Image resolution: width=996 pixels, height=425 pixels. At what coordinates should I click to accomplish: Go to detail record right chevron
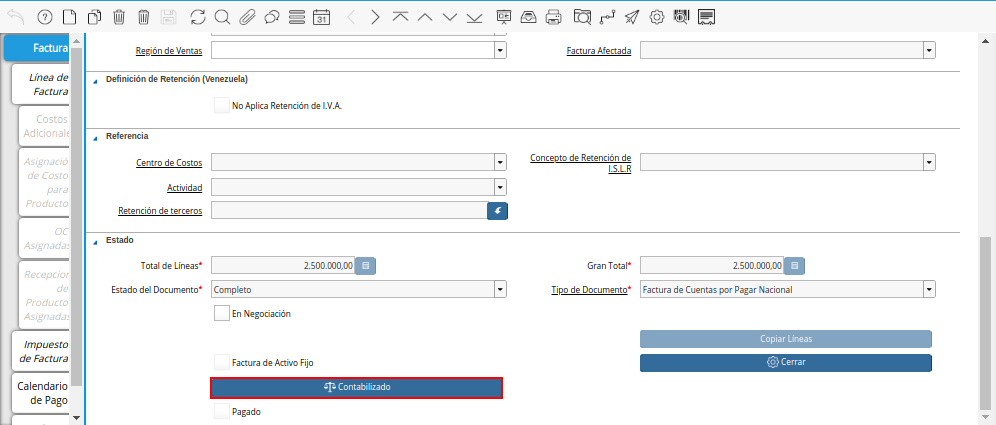pyautogui.click(x=375, y=17)
